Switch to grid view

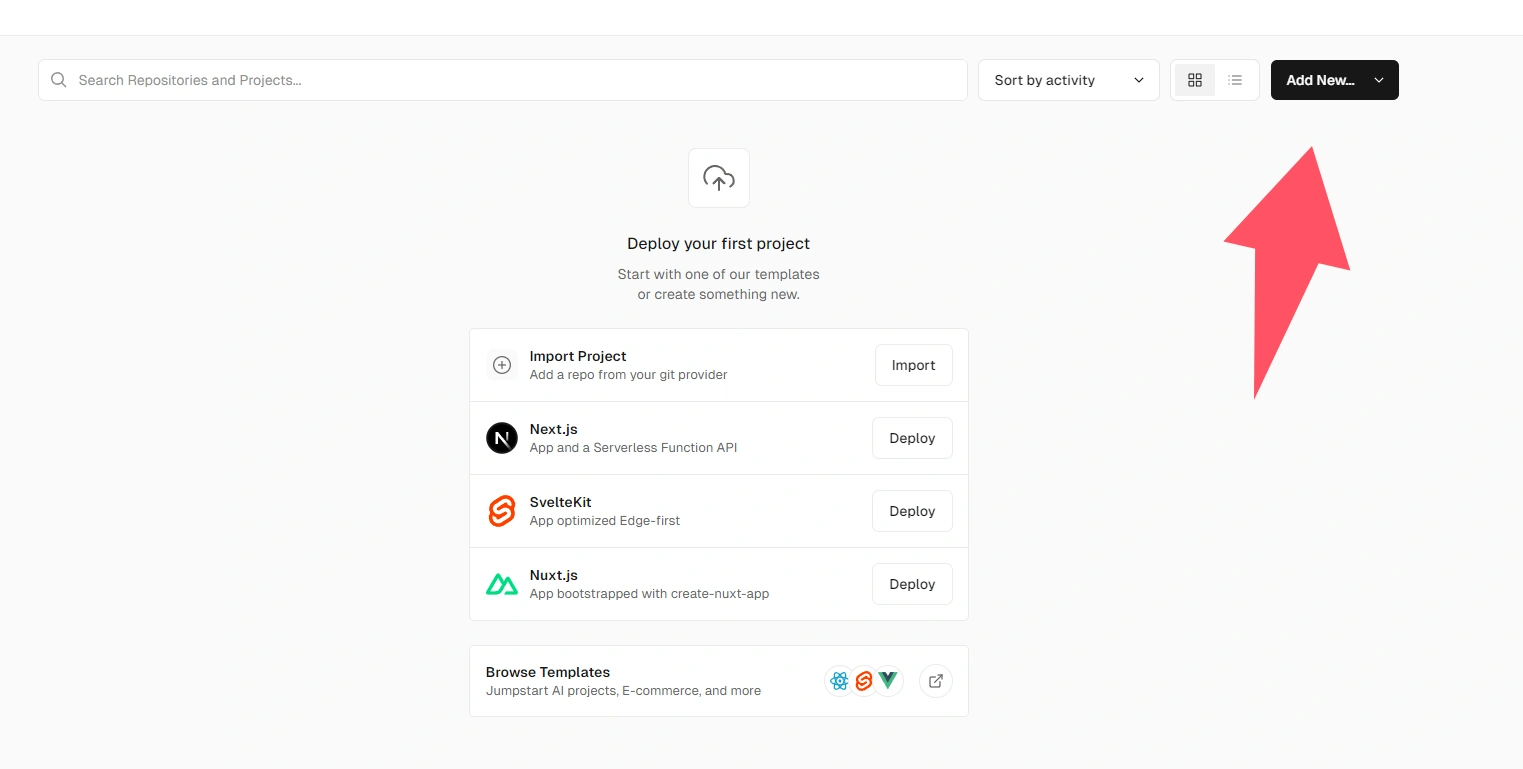pos(1195,80)
